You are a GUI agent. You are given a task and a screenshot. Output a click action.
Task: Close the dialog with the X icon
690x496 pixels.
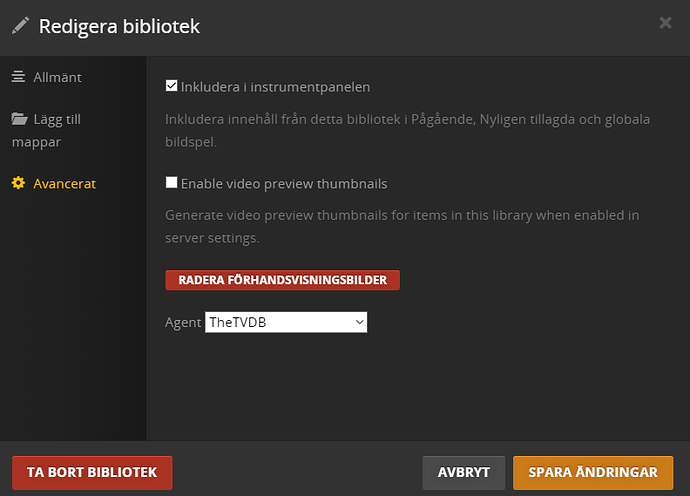(665, 22)
